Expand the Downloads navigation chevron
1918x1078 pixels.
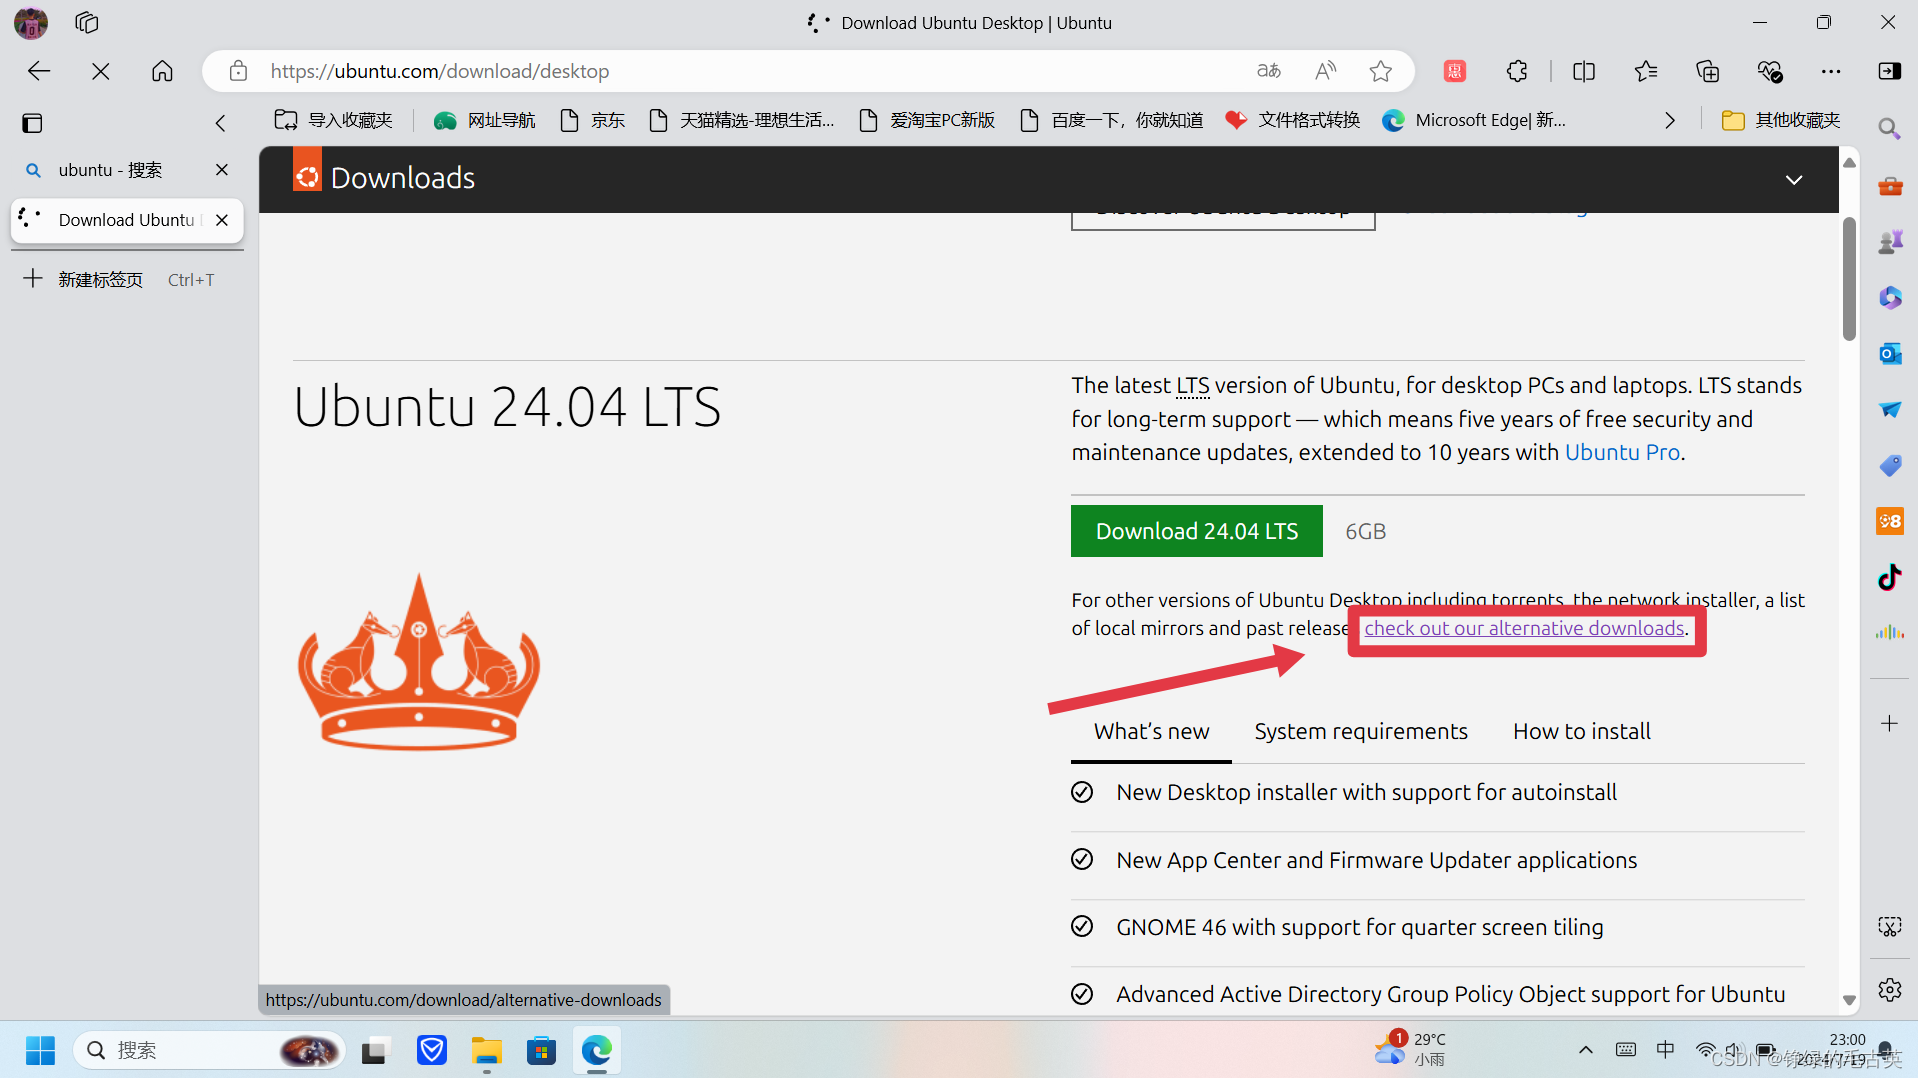click(x=1794, y=180)
